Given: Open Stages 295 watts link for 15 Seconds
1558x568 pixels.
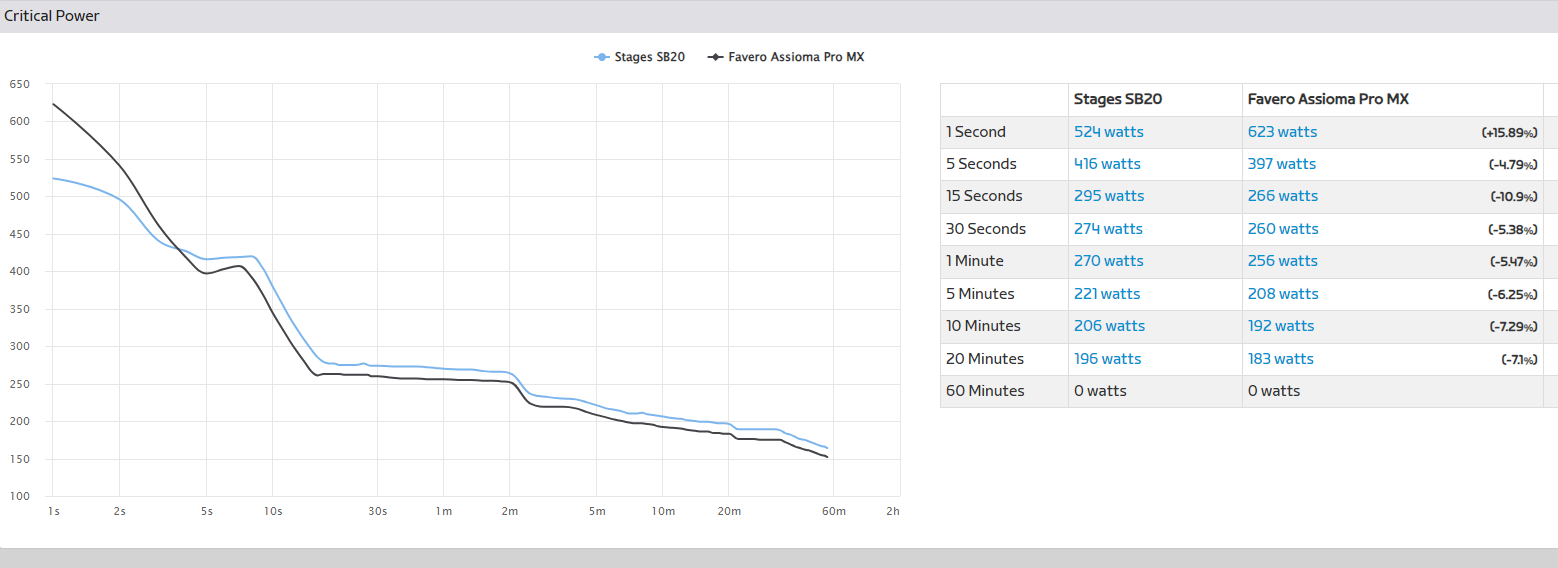Looking at the screenshot, I should [x=1109, y=196].
